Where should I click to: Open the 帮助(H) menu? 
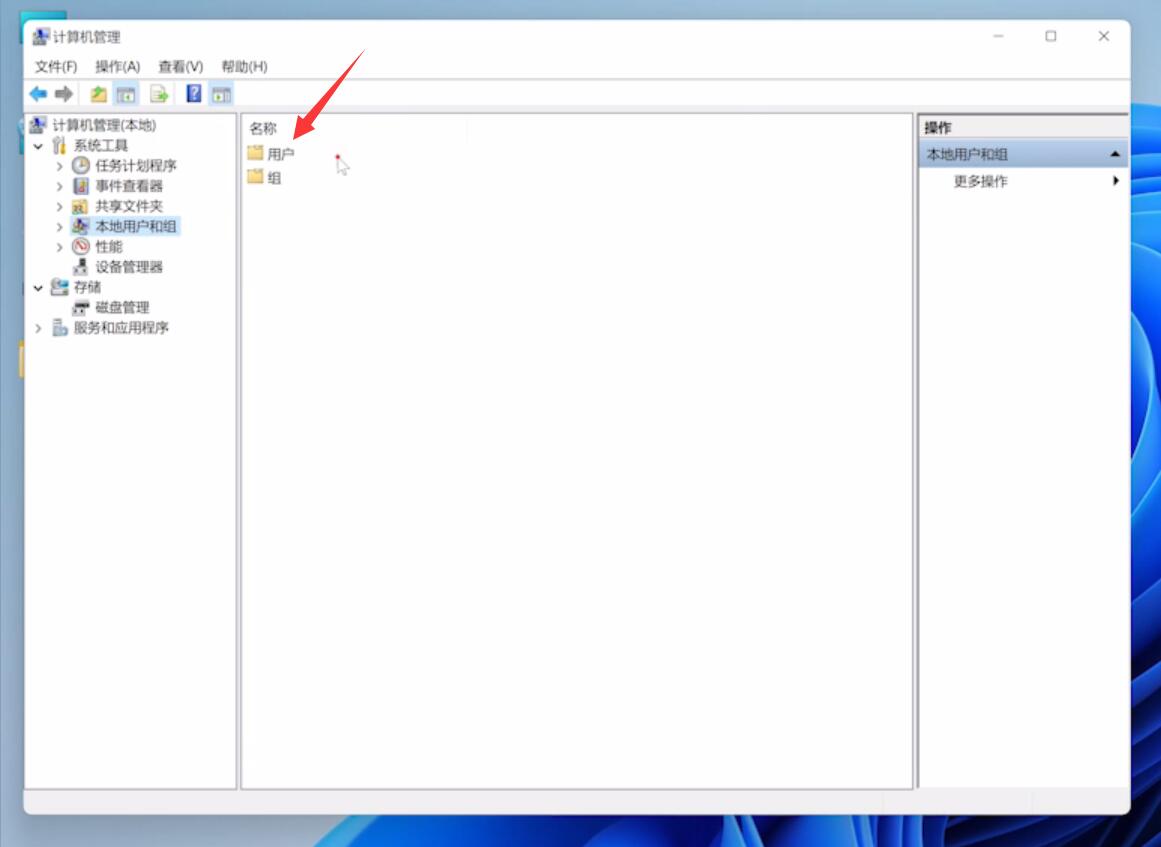244,67
